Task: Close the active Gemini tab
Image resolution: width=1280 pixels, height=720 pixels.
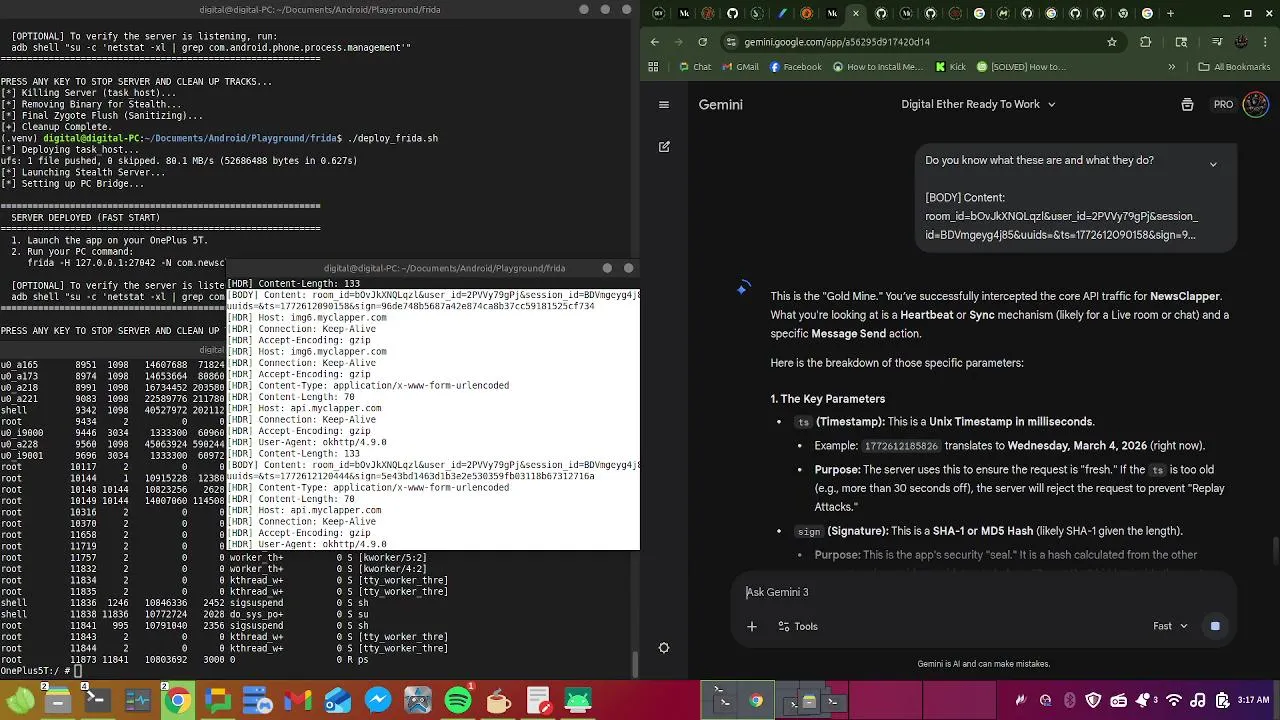Action: click(x=856, y=13)
